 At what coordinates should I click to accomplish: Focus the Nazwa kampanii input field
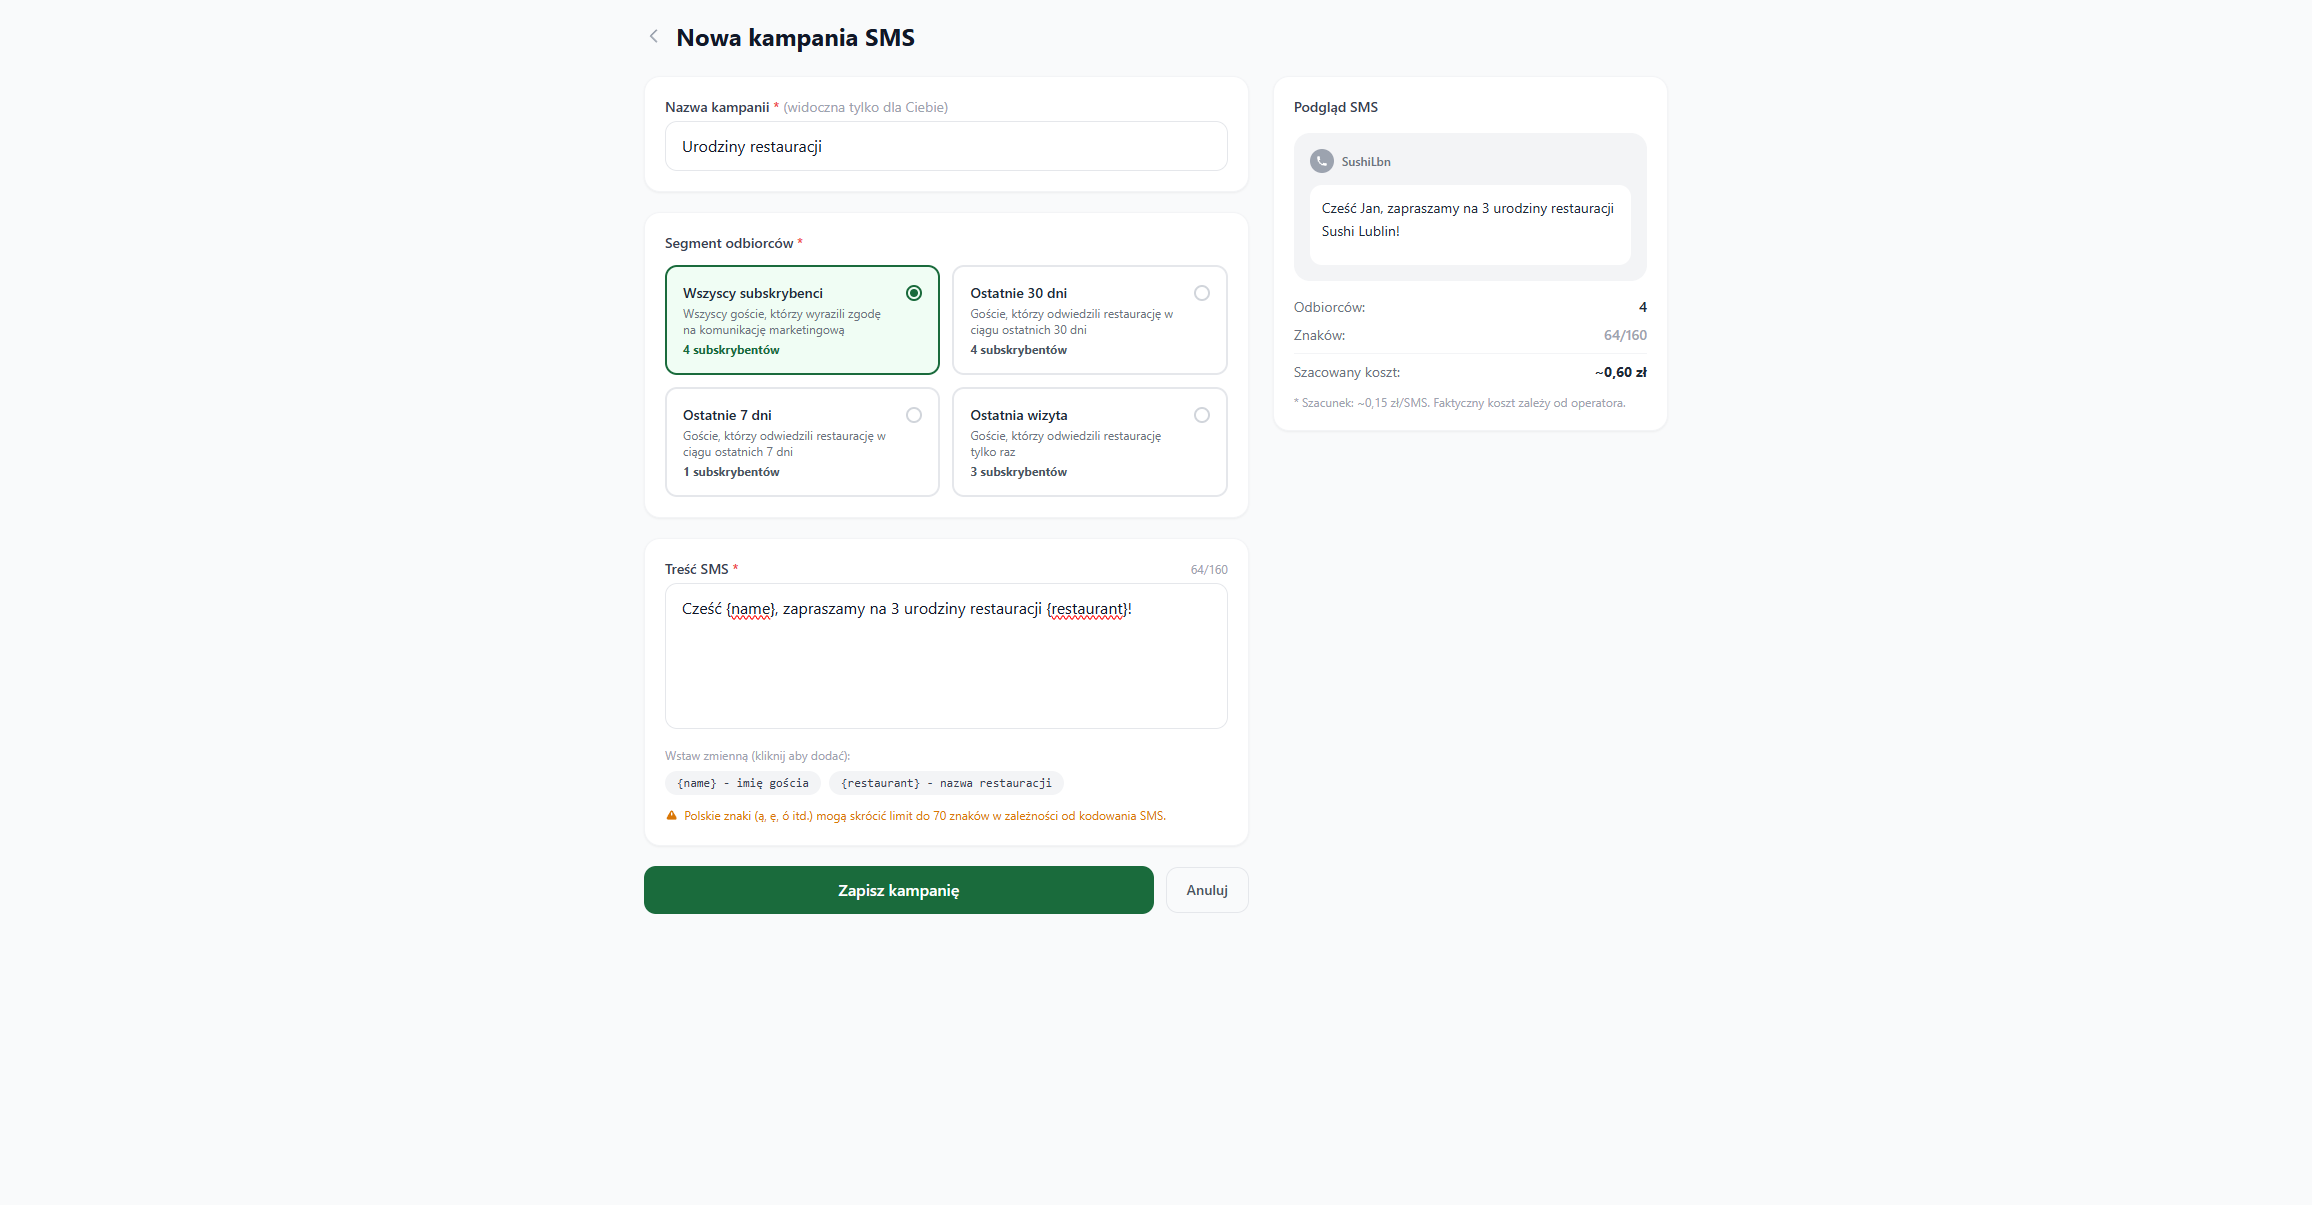pos(946,147)
